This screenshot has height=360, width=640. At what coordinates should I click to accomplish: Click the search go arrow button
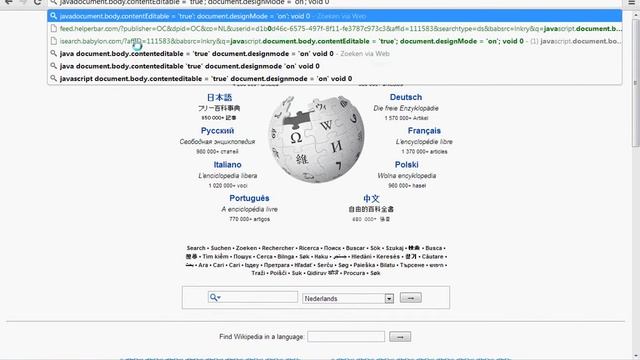point(411,298)
